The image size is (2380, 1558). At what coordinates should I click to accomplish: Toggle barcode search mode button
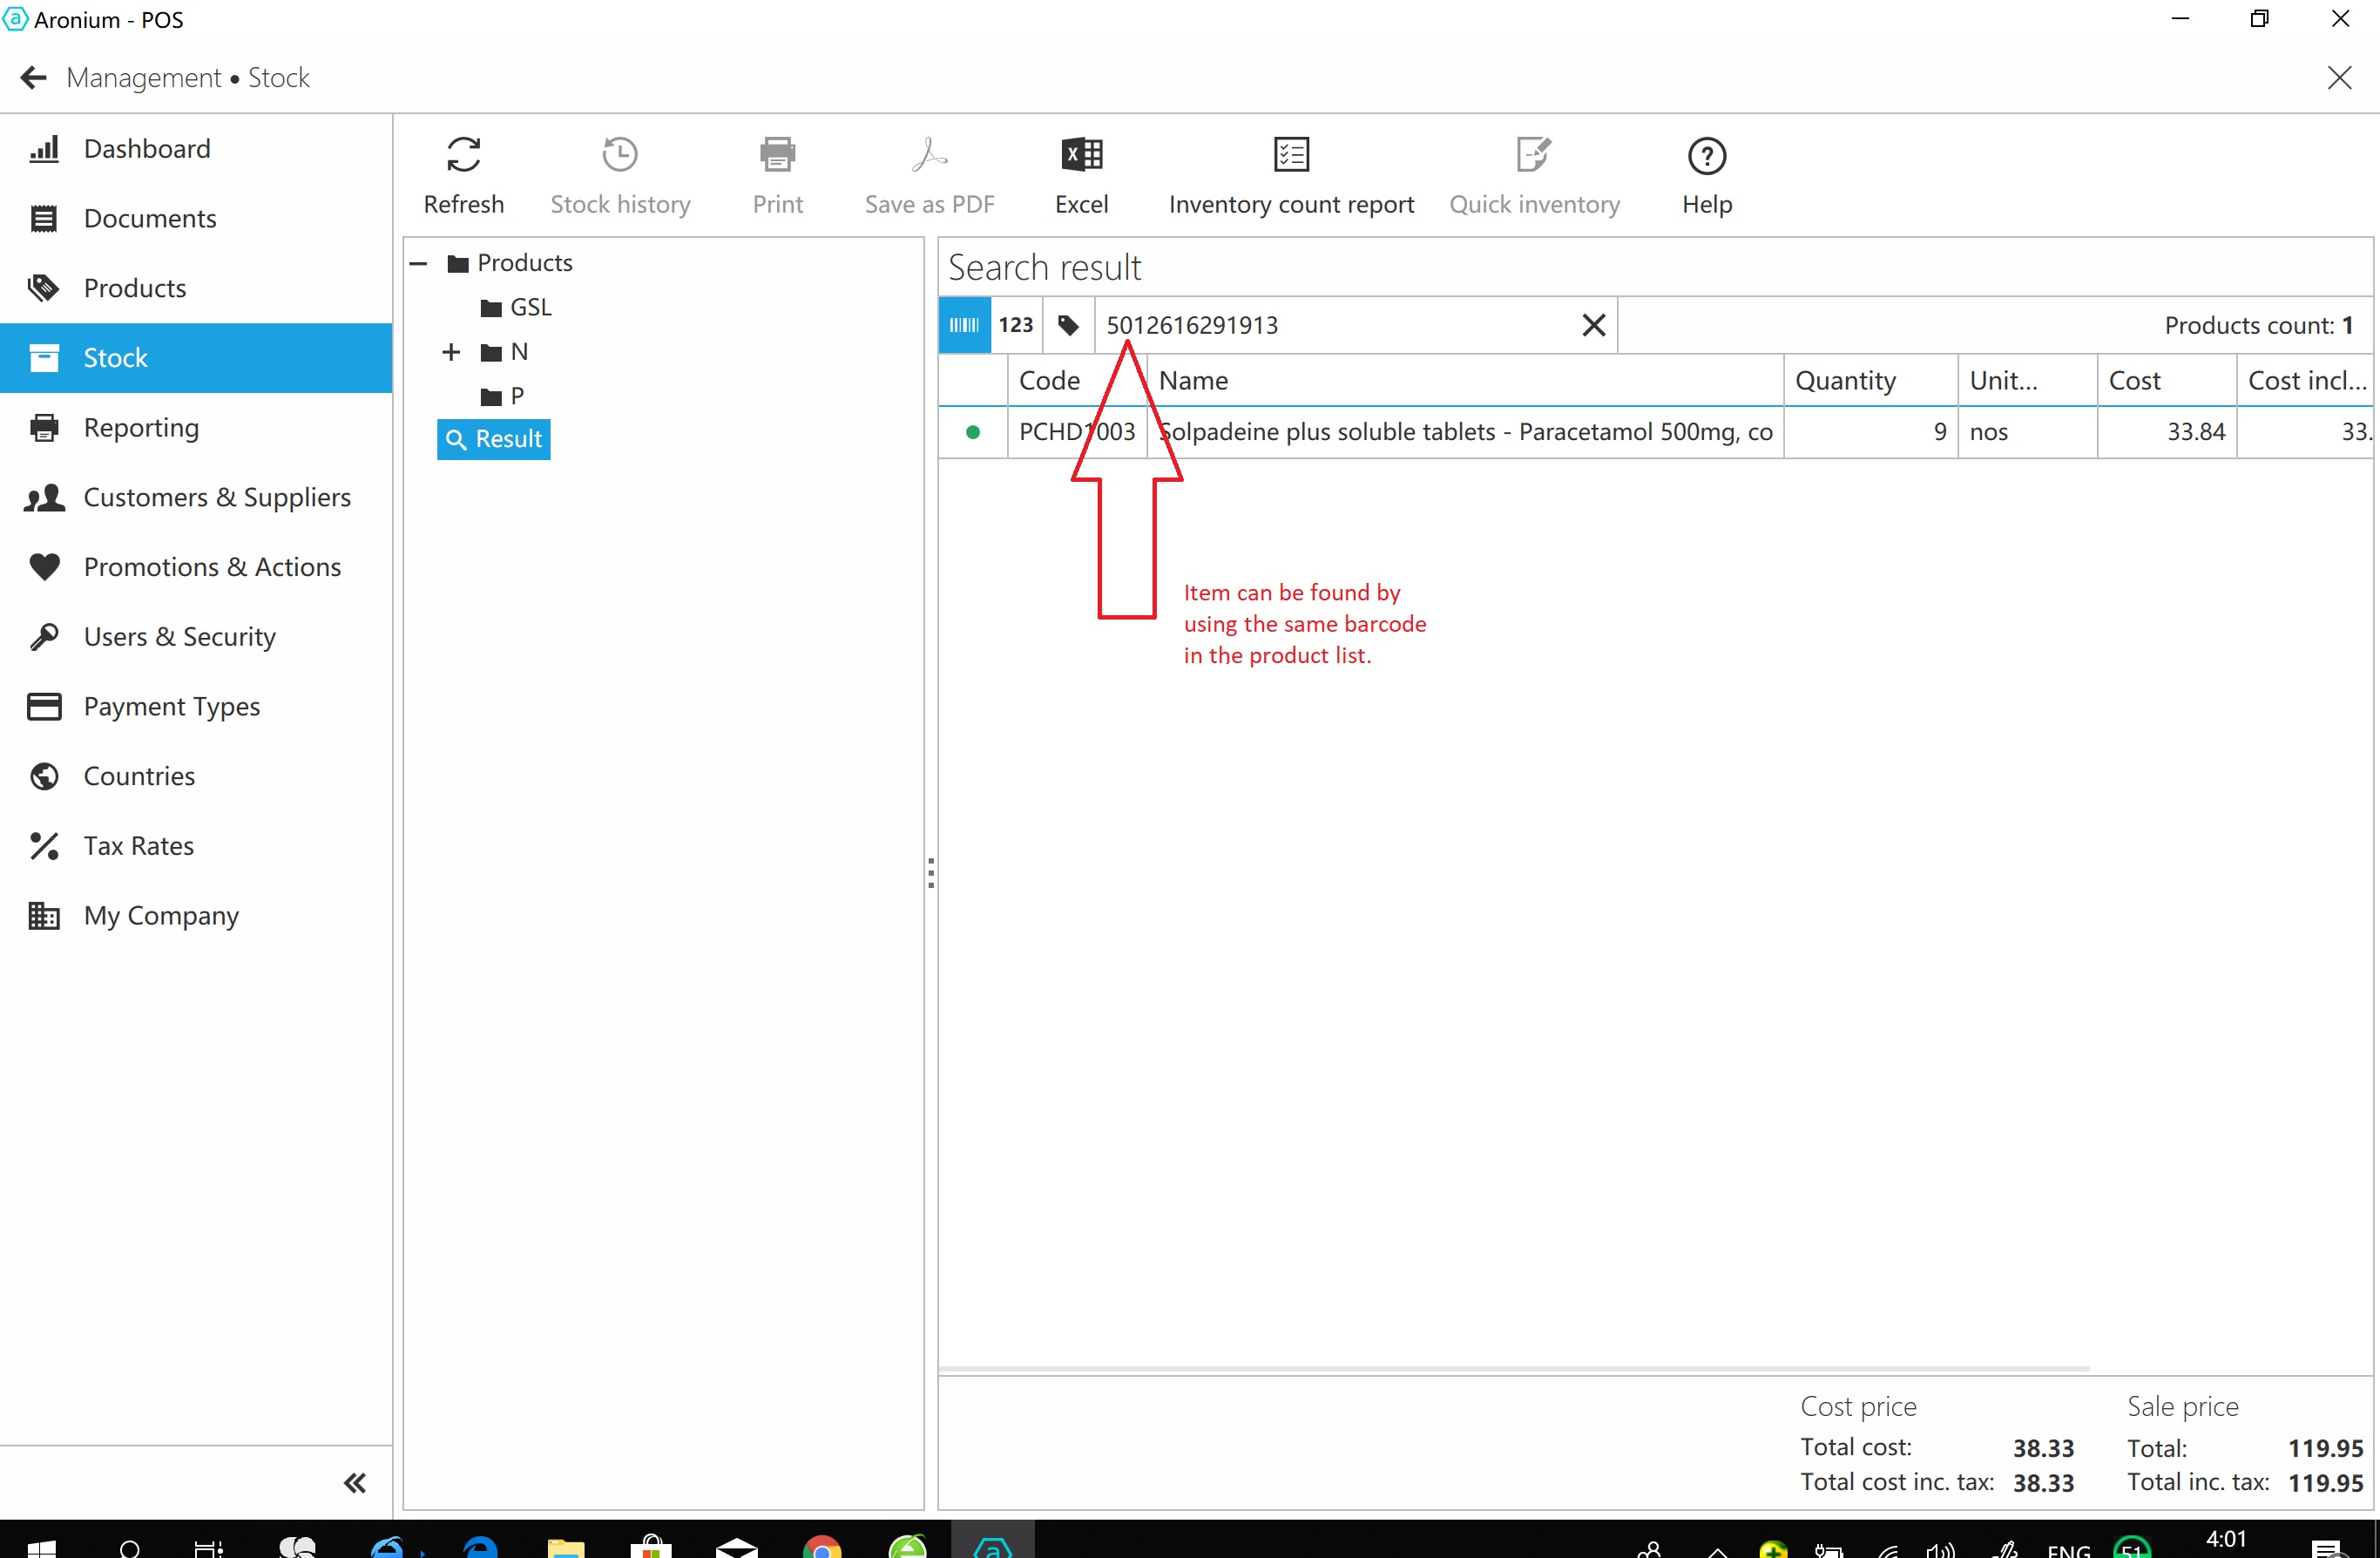pos(964,325)
